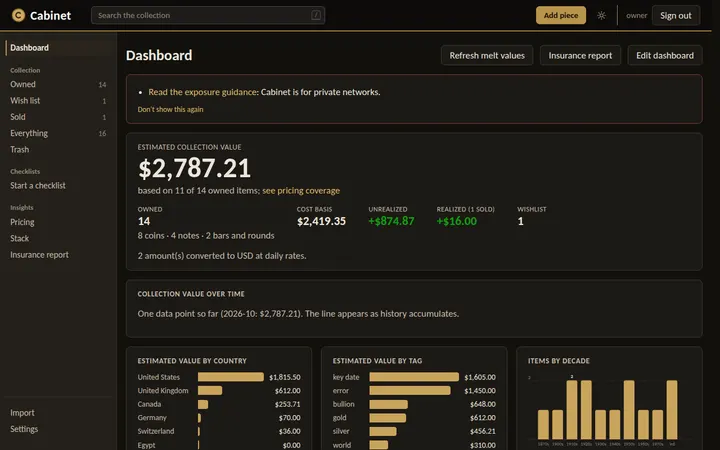Viewport: 720px width, 450px height.
Task: Open the Wish list section
Action: click(59, 101)
